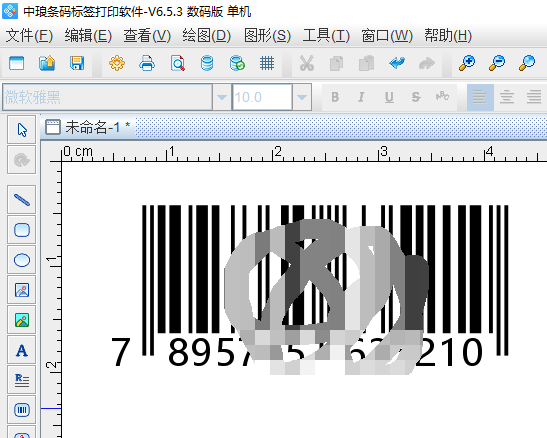Screen dimensions: 547x438
Task: Toggle strikethrough S formatting
Action: click(416, 97)
